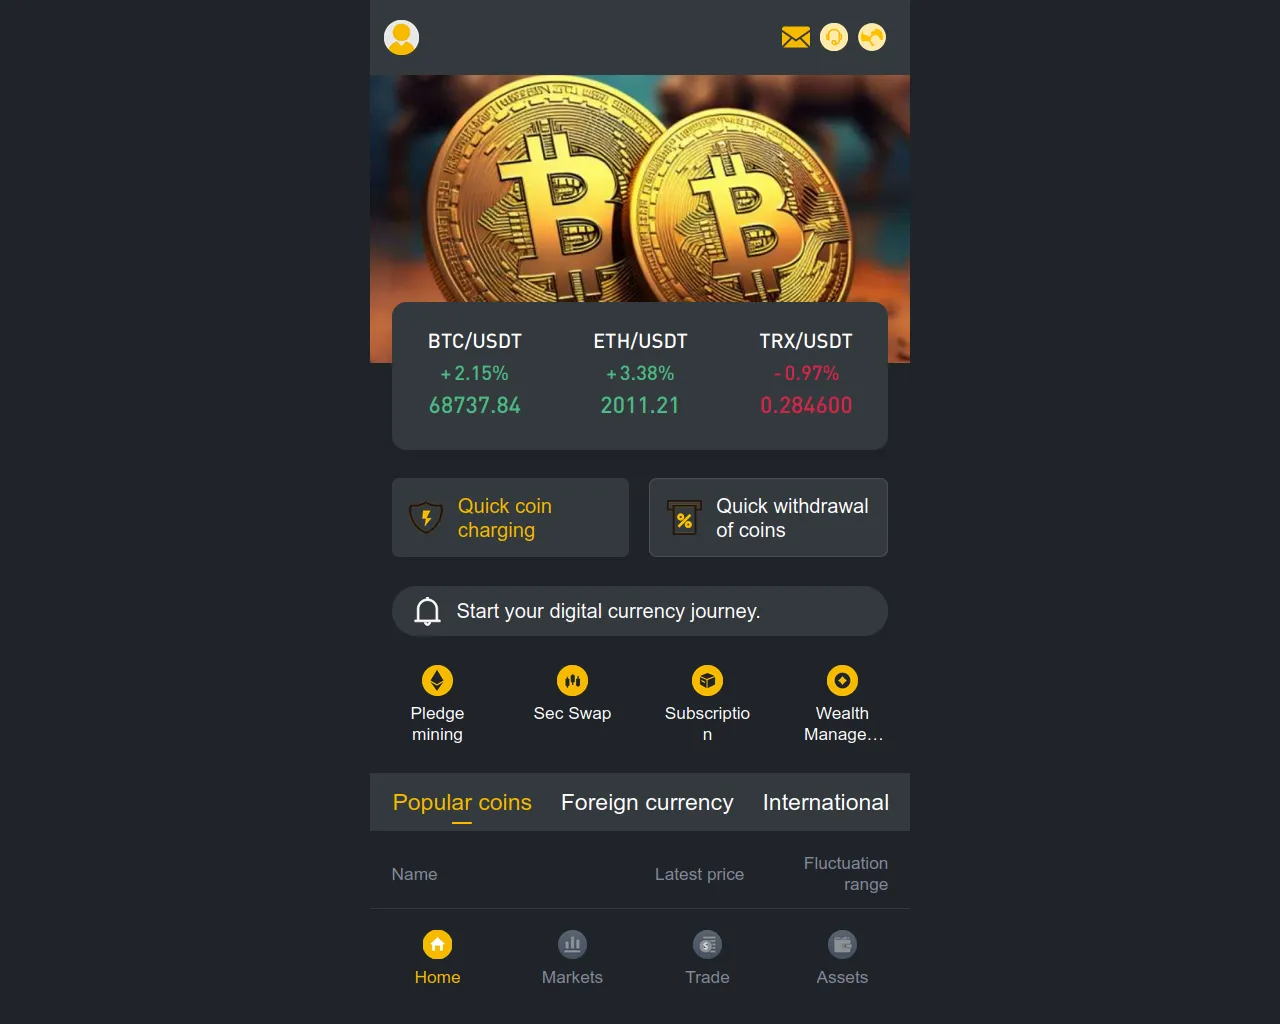Click the globe language icon
This screenshot has height=1024, width=1280.
coord(872,38)
